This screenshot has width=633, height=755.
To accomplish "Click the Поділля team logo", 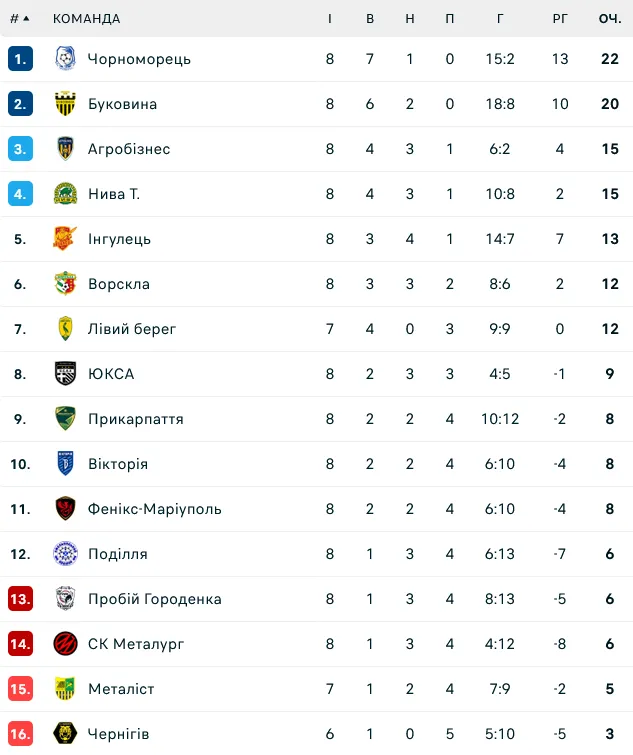I will click(x=65, y=554).
